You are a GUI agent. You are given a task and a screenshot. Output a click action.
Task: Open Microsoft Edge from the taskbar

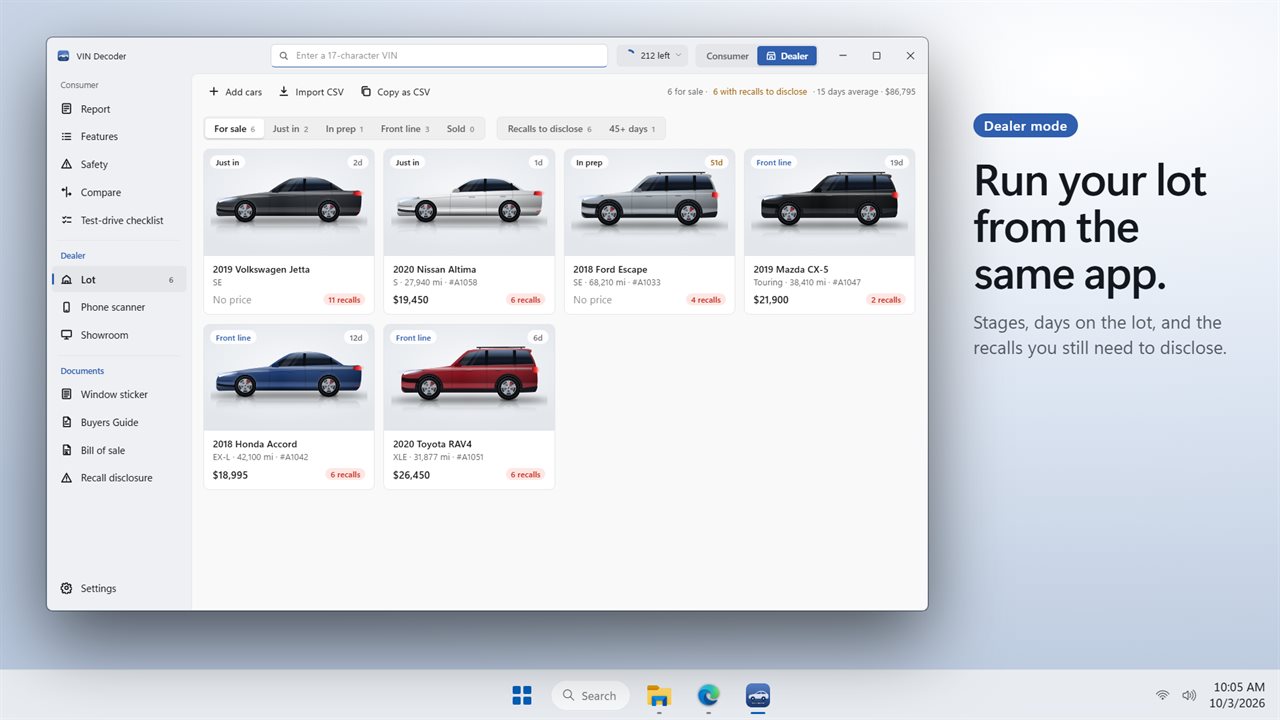[x=708, y=695]
